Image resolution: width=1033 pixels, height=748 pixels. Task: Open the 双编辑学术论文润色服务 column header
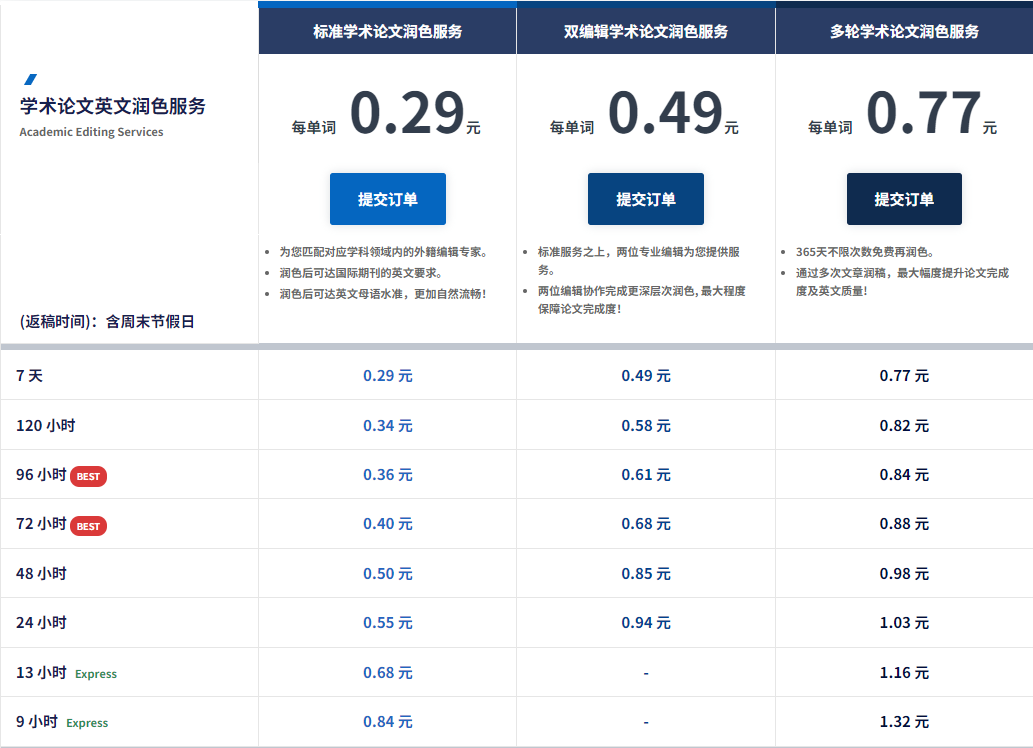pyautogui.click(x=644, y=30)
